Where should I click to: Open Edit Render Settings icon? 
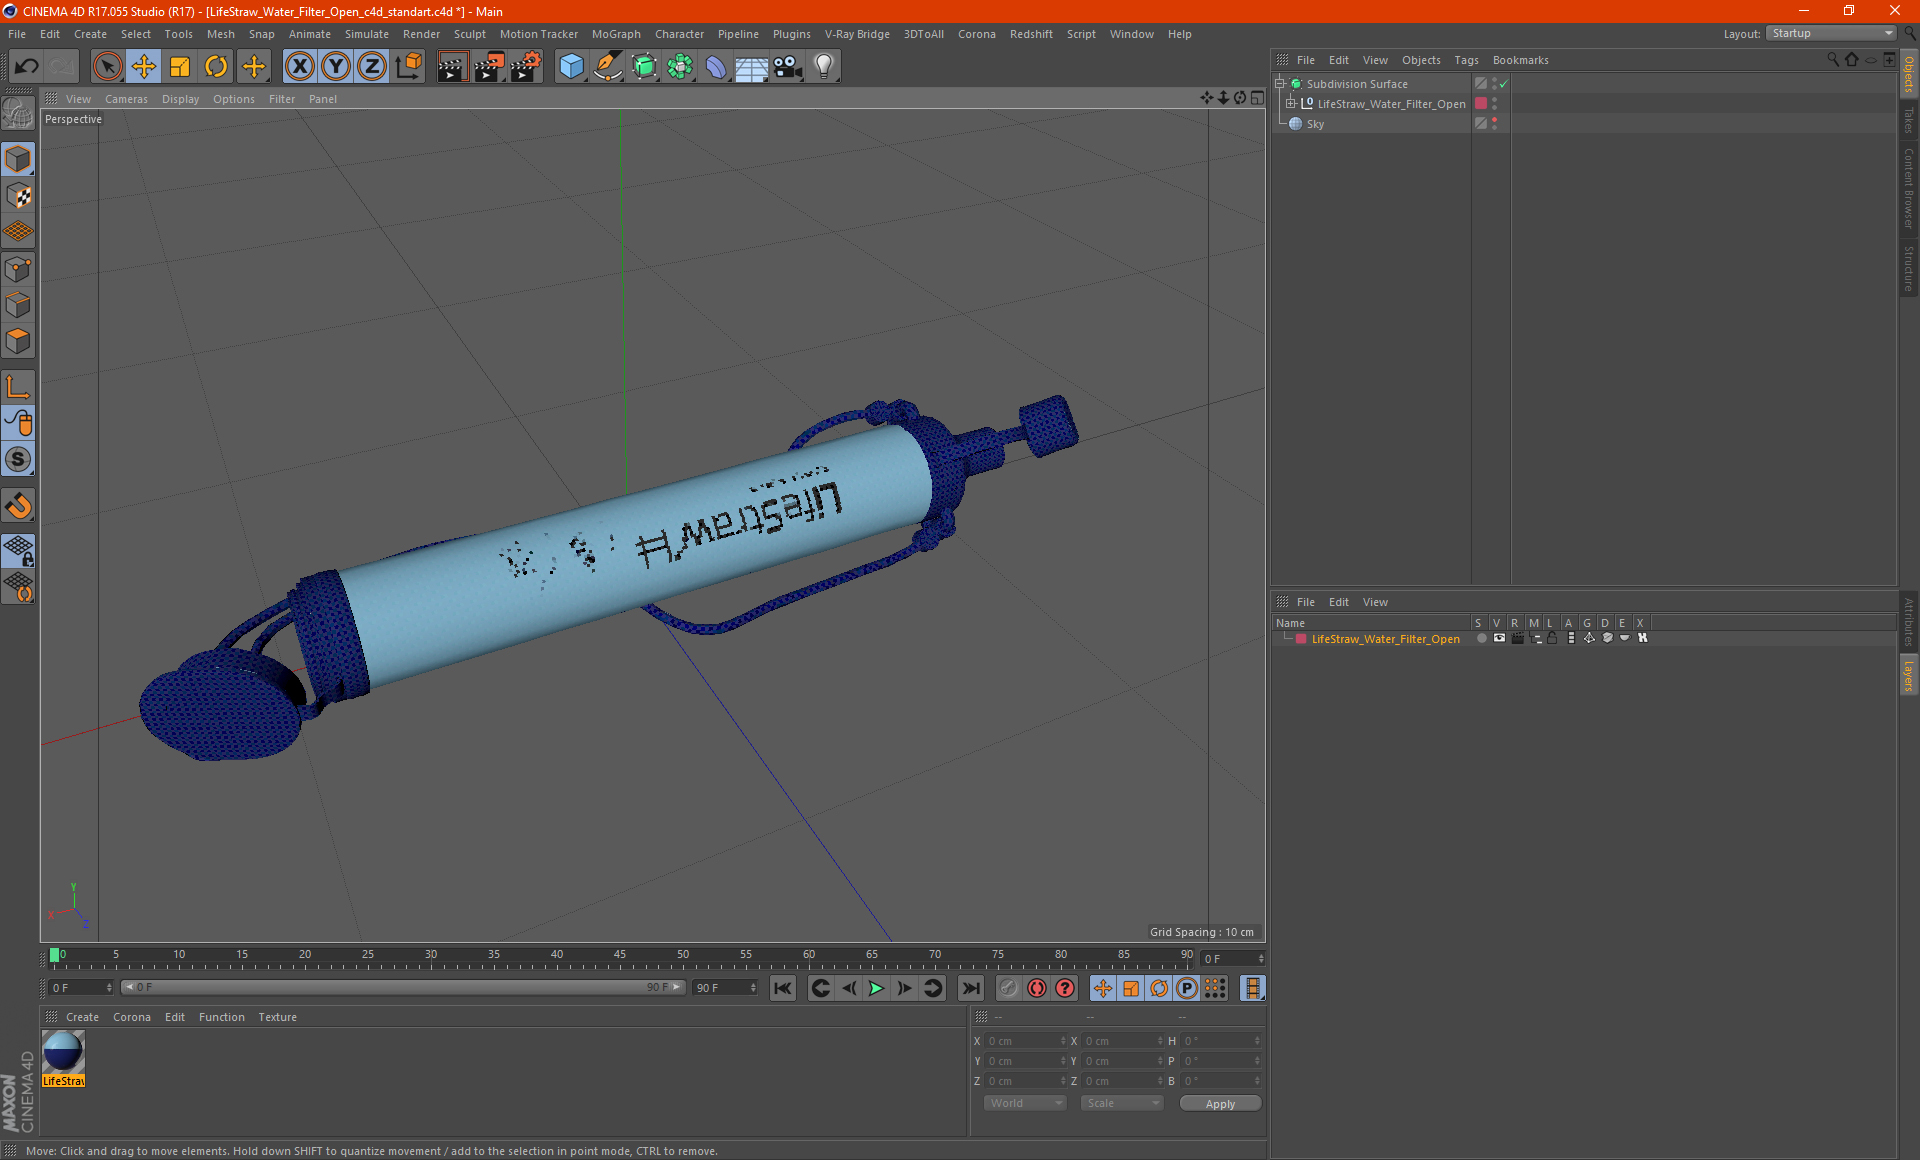pyautogui.click(x=526, y=67)
